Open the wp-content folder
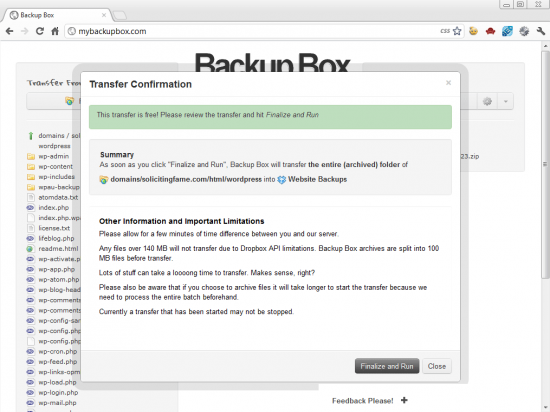550x412 pixels. (55, 167)
